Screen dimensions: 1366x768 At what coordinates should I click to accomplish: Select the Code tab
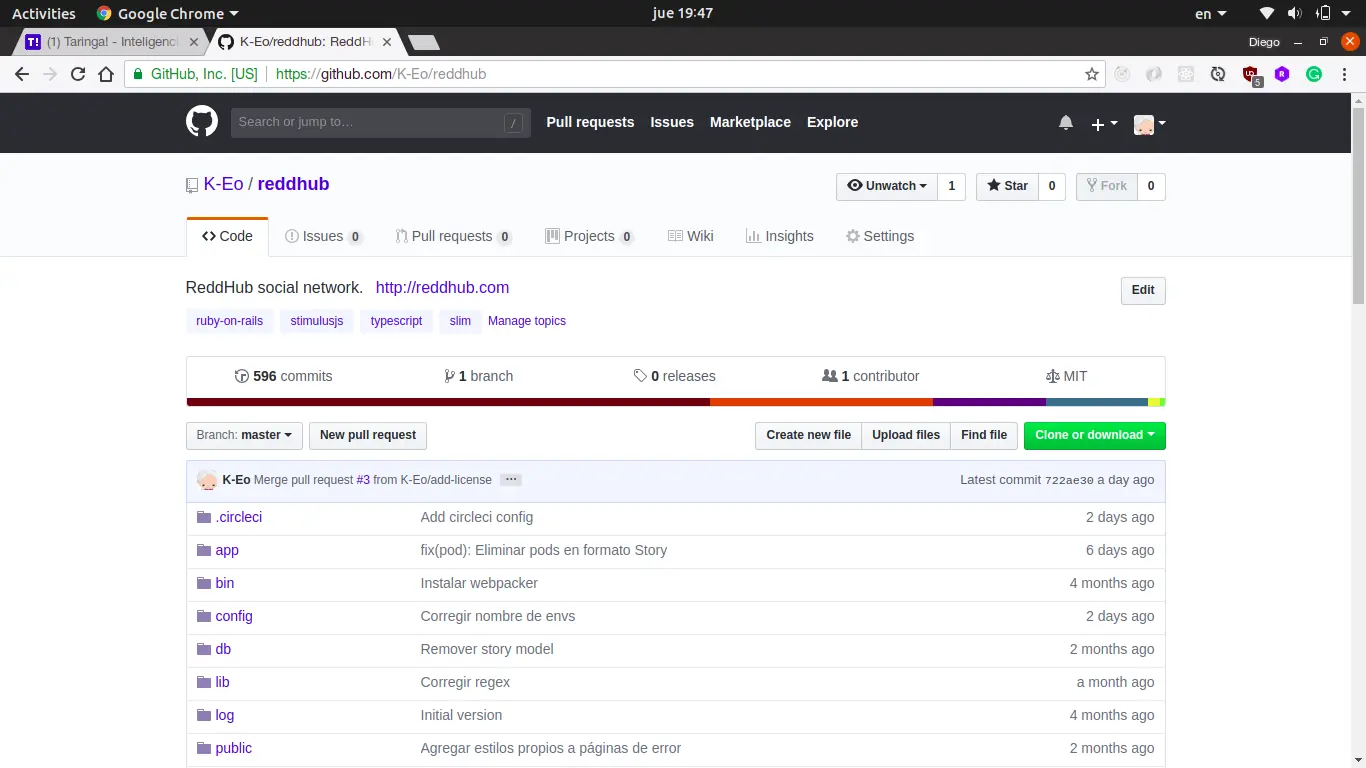(x=227, y=236)
